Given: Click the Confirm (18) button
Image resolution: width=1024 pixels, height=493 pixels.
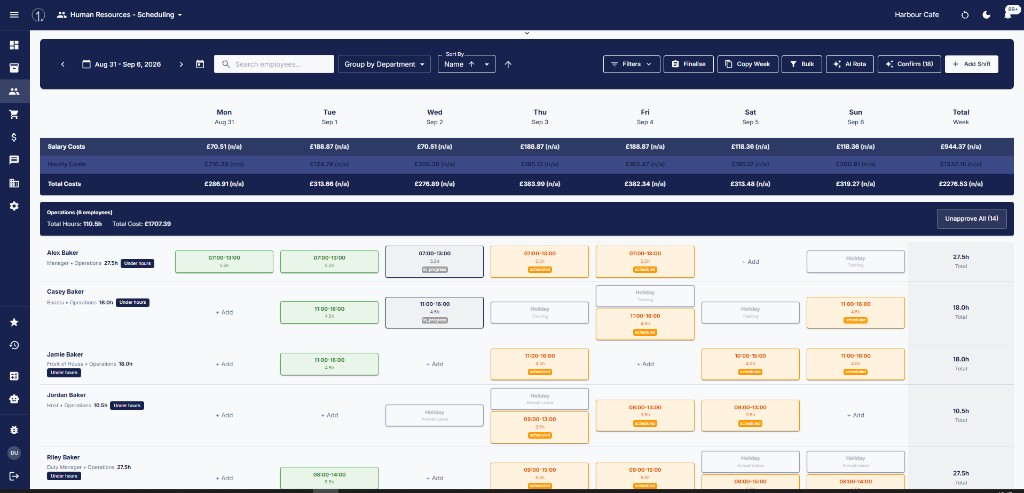Looking at the screenshot, I should (x=909, y=64).
